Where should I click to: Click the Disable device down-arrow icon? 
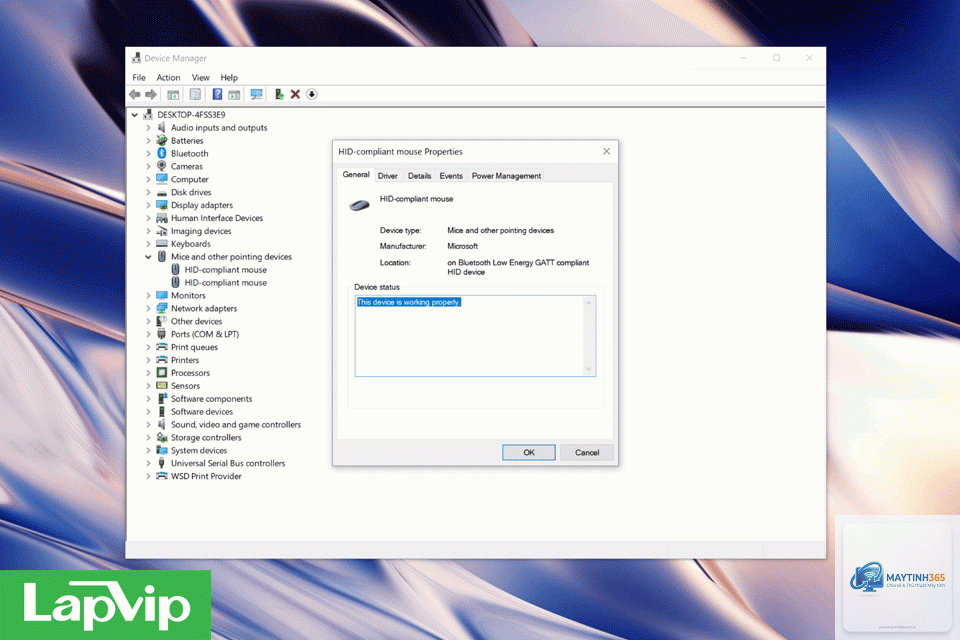pyautogui.click(x=312, y=94)
